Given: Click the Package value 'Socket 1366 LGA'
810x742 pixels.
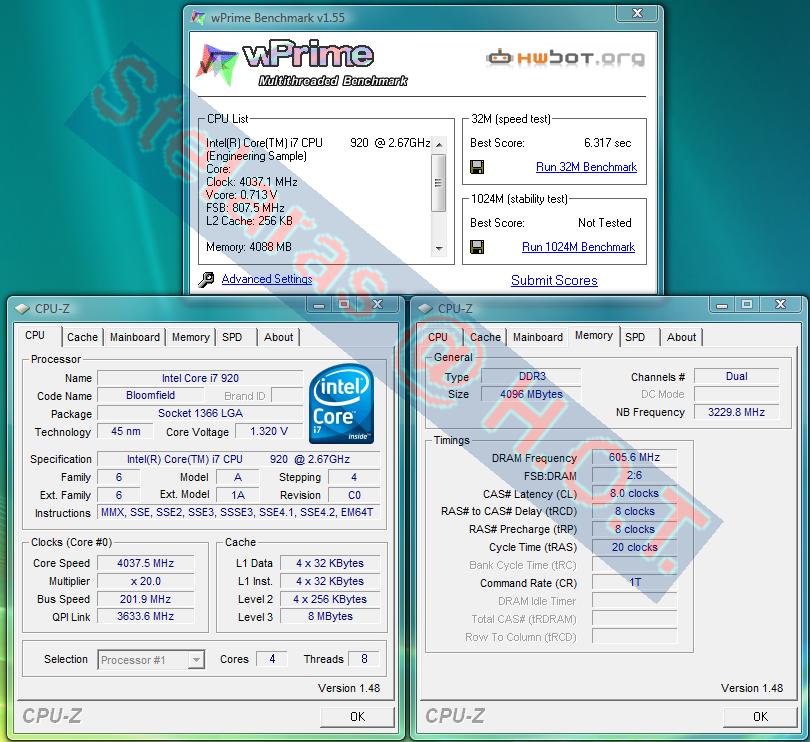Looking at the screenshot, I should tap(200, 413).
